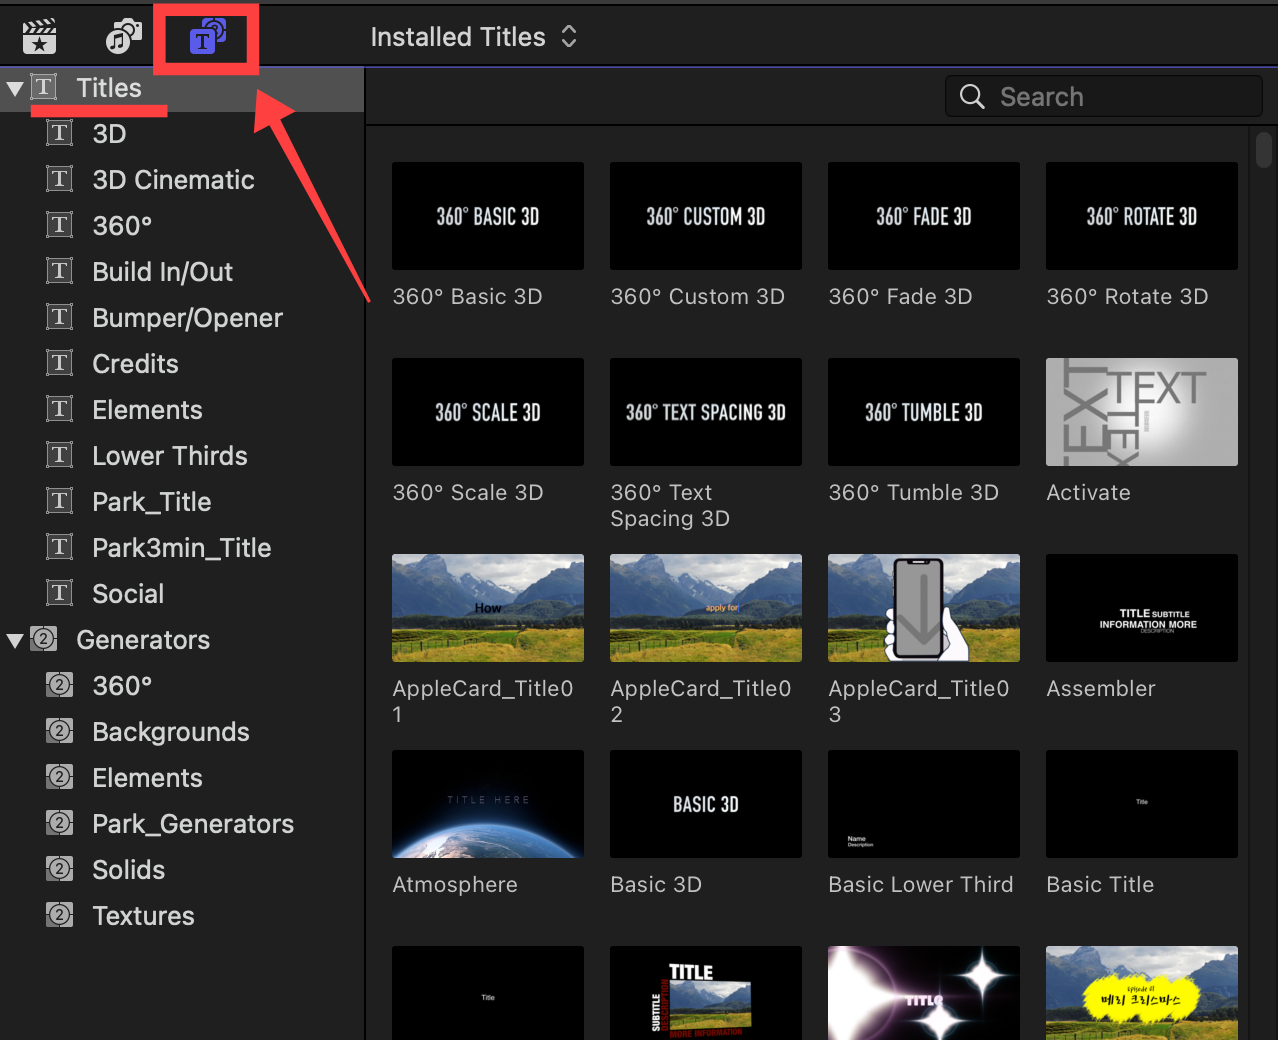Screen dimensions: 1278x1040
Task: Click in the Search titles field
Action: pyautogui.click(x=1104, y=96)
